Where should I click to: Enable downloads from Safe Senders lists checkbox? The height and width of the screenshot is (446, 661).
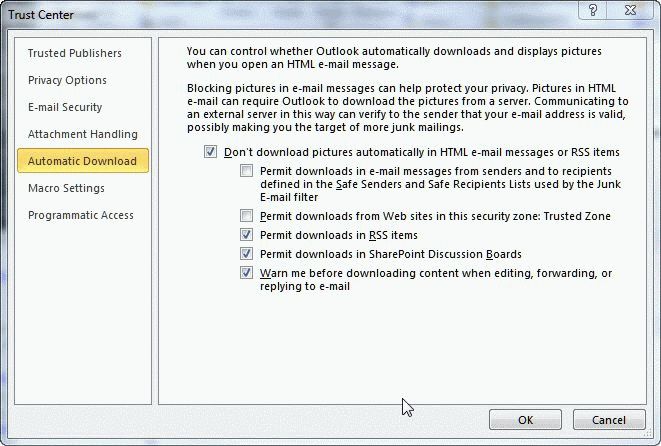click(247, 172)
